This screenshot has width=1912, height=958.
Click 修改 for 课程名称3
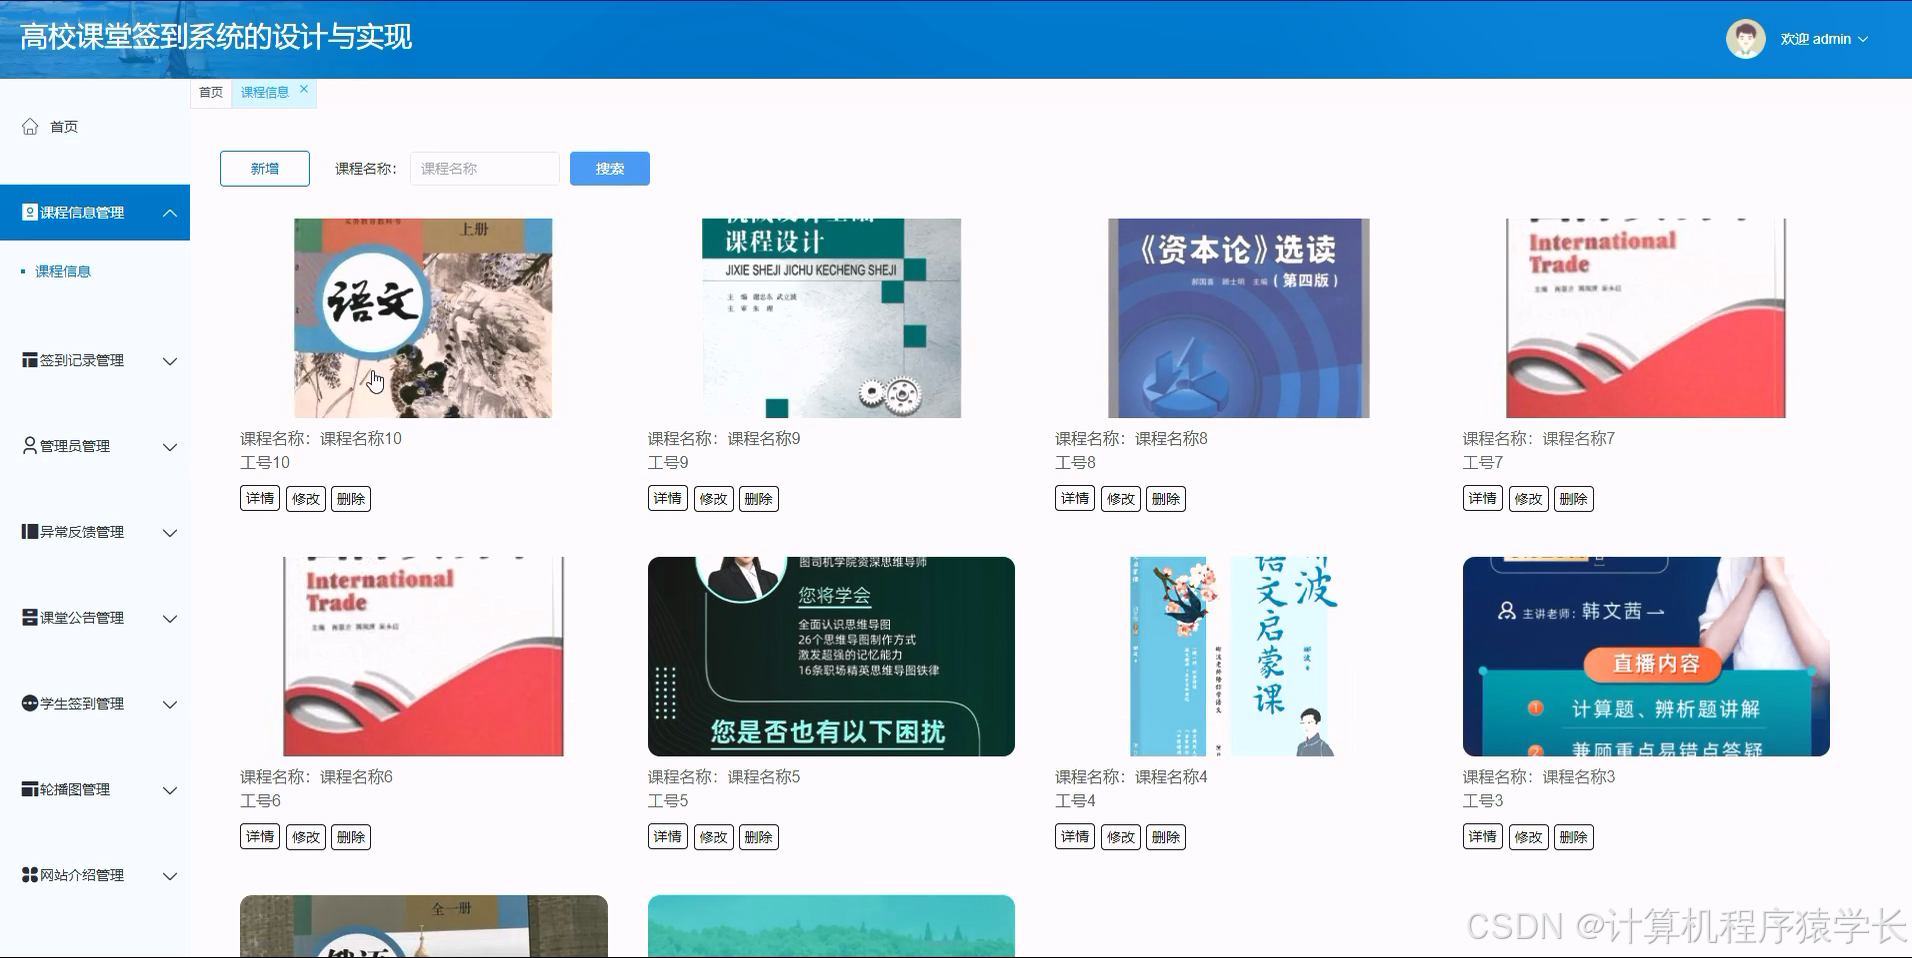pos(1529,837)
